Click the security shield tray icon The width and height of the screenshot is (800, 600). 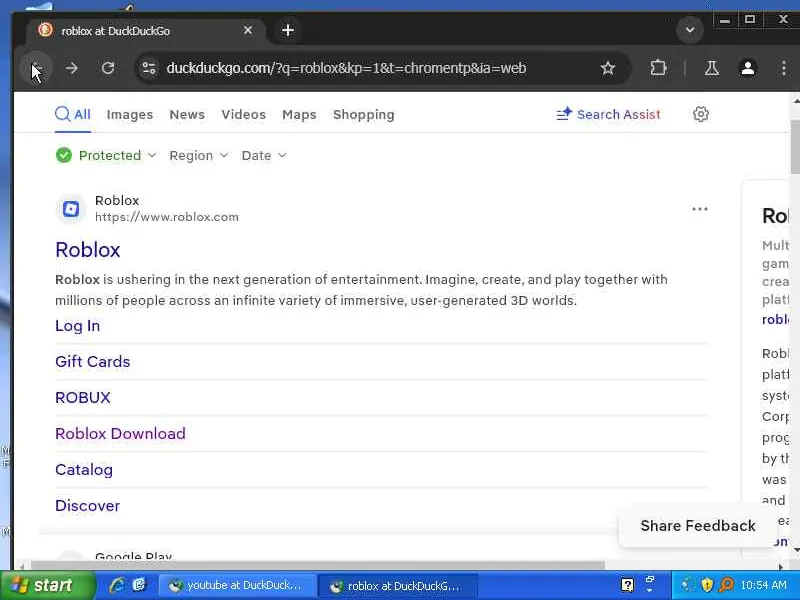pyautogui.click(x=707, y=585)
